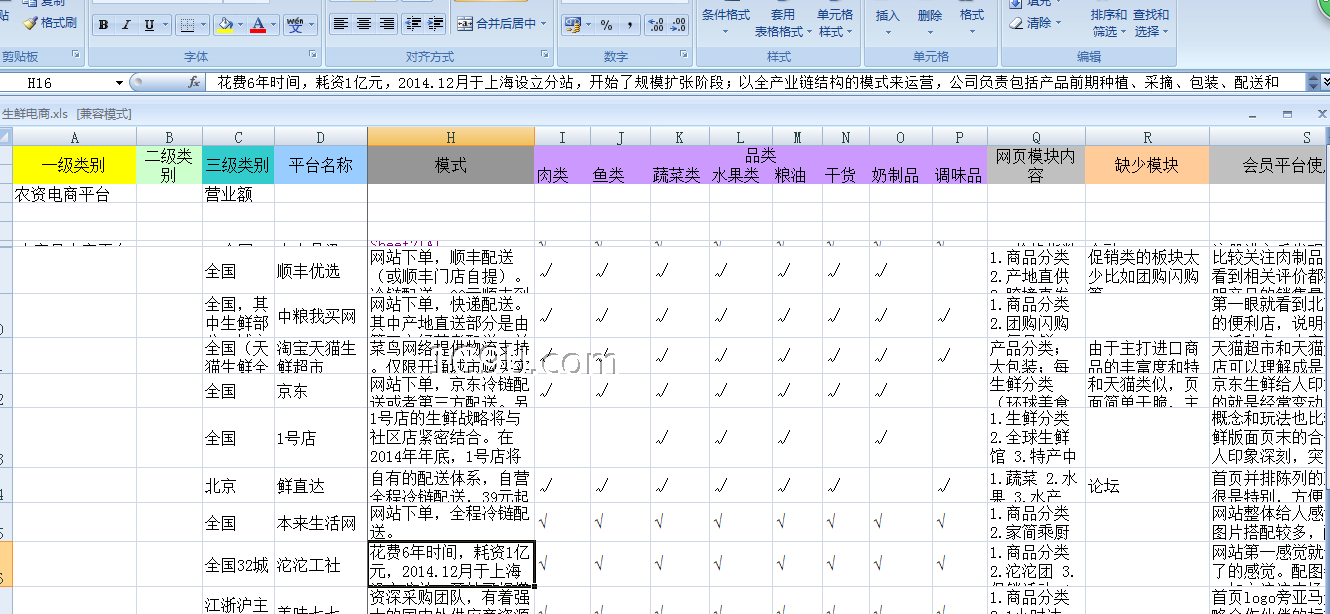Image resolution: width=1330 pixels, height=614 pixels.
Task: Open fill color dropdown arrow
Action: 241,25
